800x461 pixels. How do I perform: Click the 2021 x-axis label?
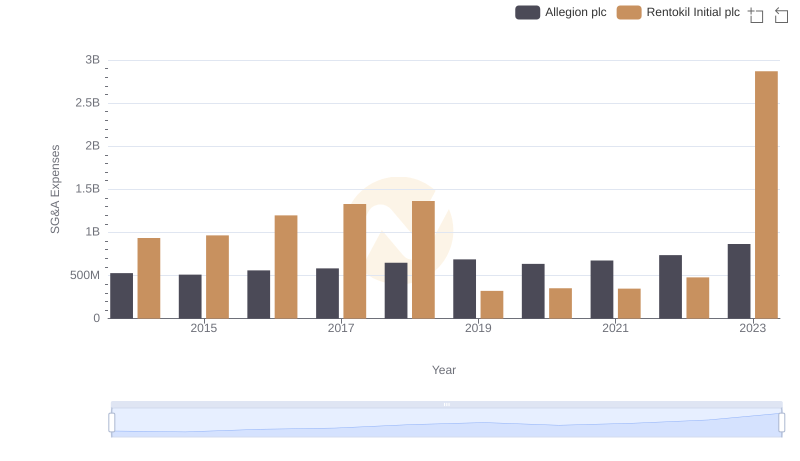pos(615,328)
